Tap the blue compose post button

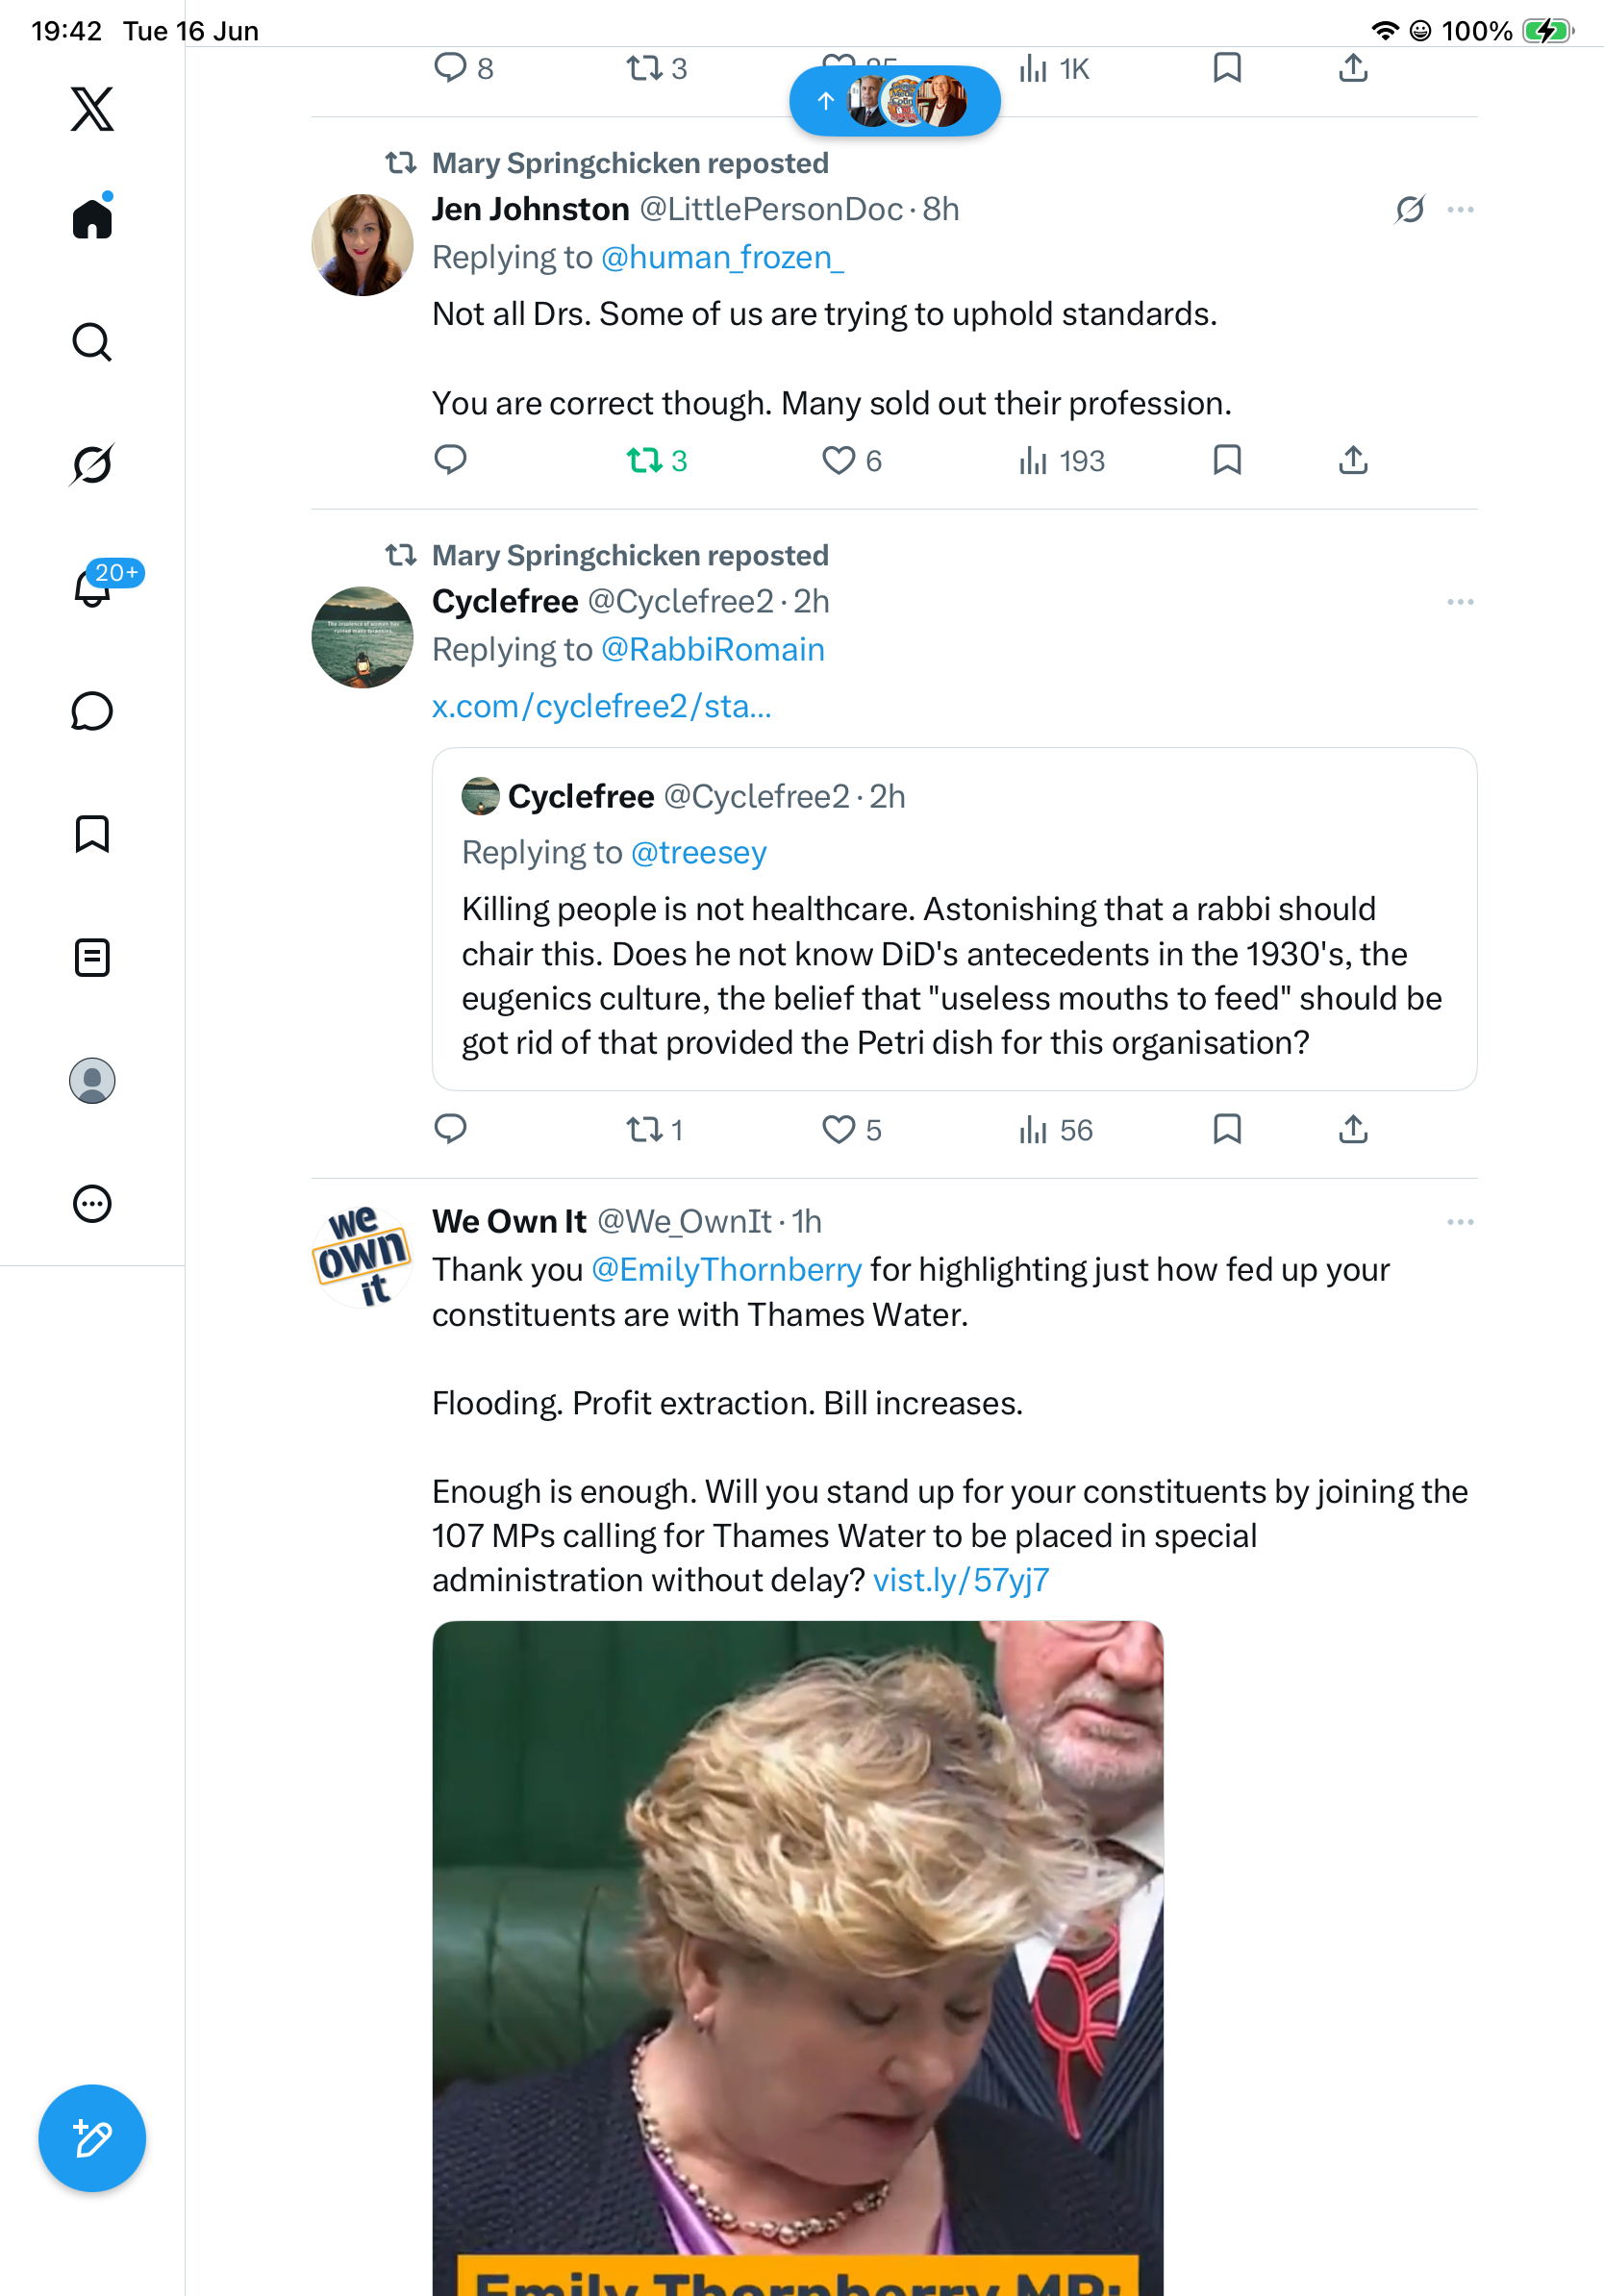point(92,2138)
